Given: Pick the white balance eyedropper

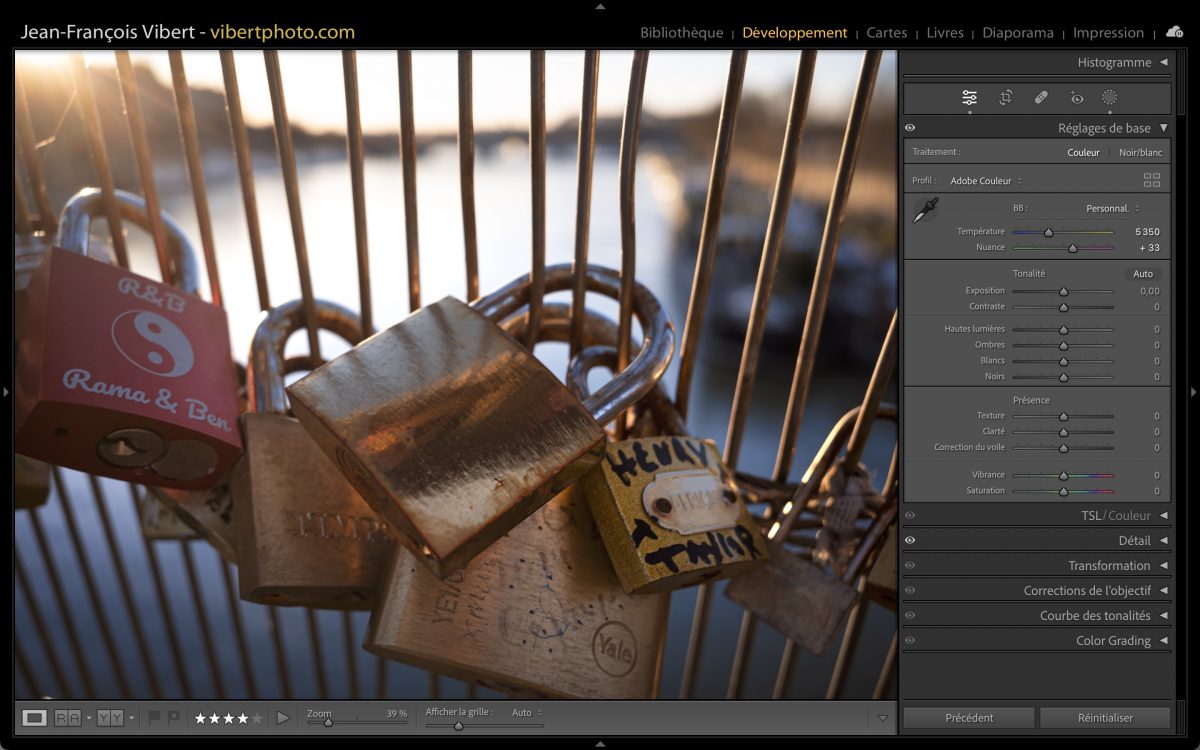Looking at the screenshot, I should pos(926,209).
